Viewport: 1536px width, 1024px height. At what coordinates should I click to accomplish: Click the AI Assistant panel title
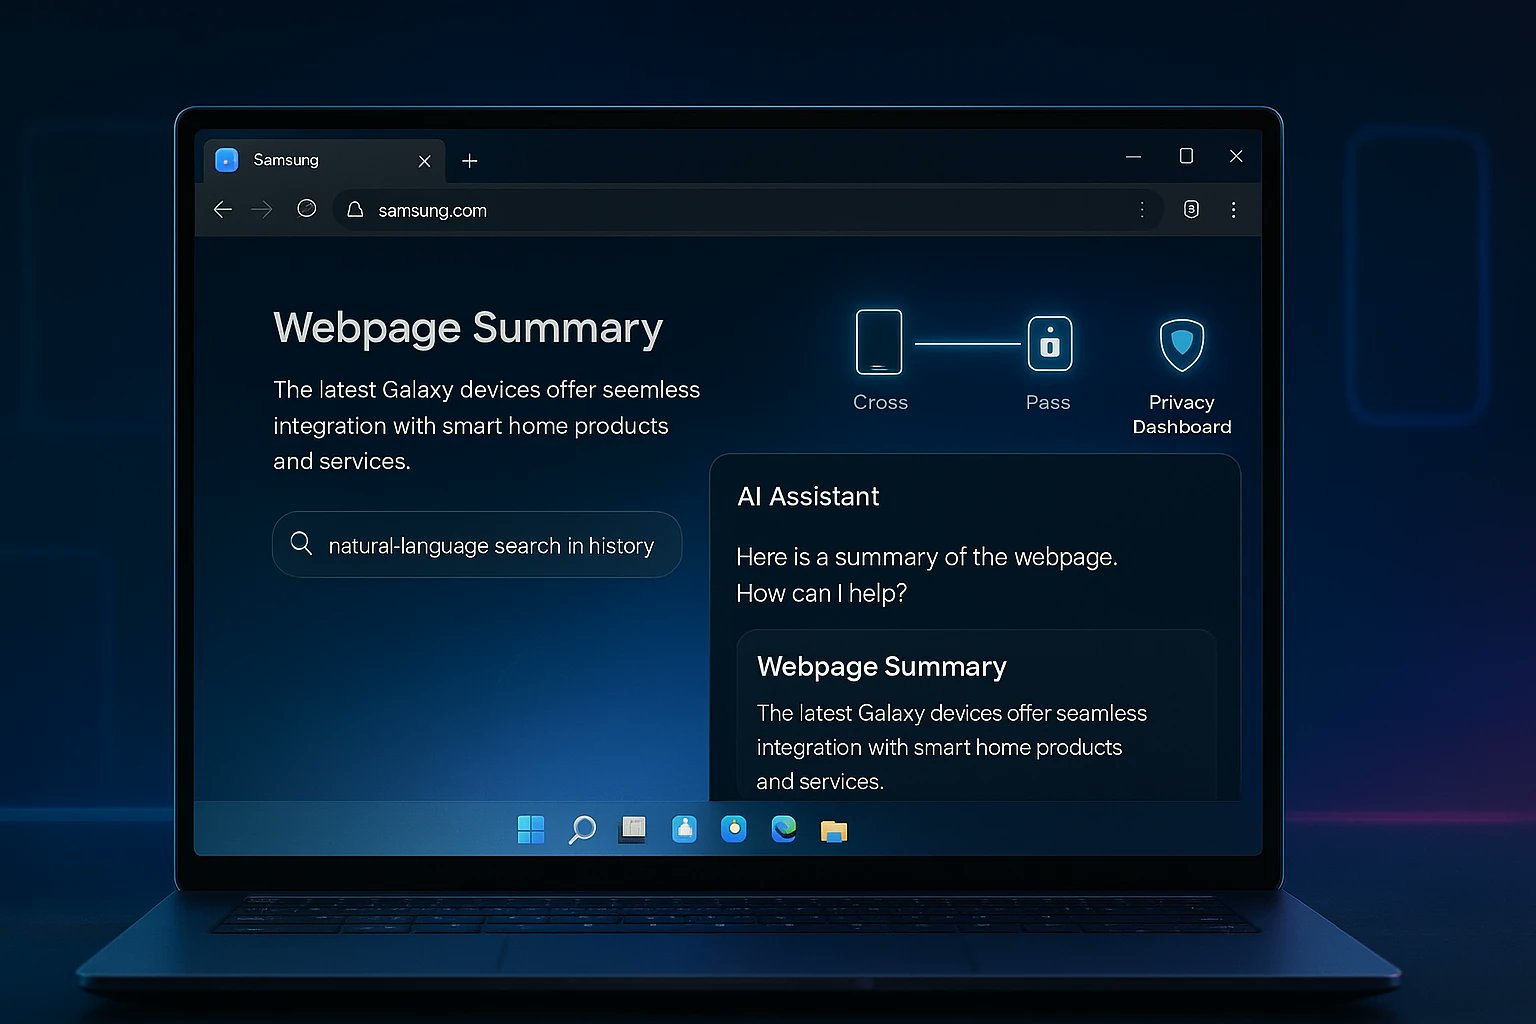coord(808,496)
